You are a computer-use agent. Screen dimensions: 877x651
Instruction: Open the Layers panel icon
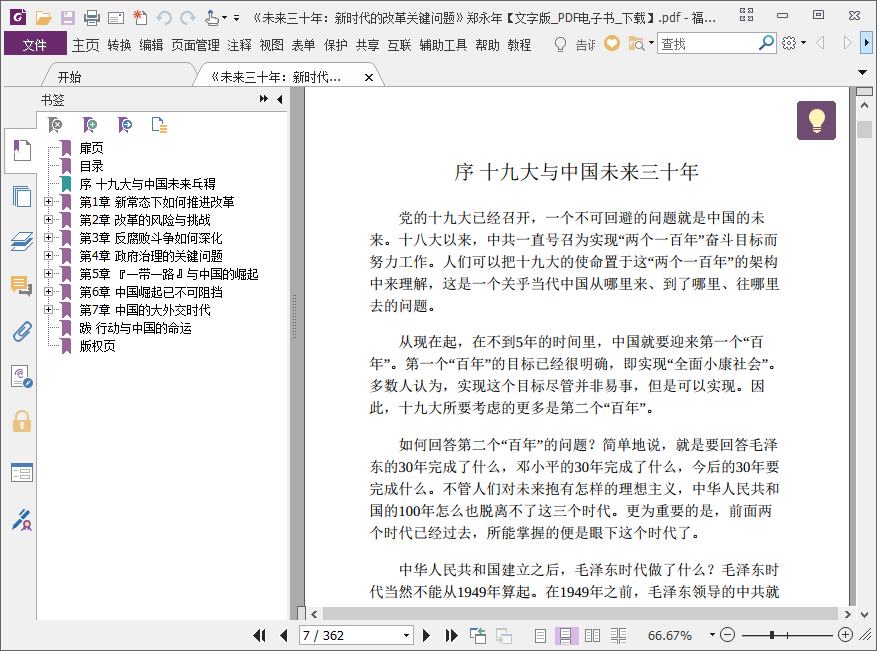point(22,242)
